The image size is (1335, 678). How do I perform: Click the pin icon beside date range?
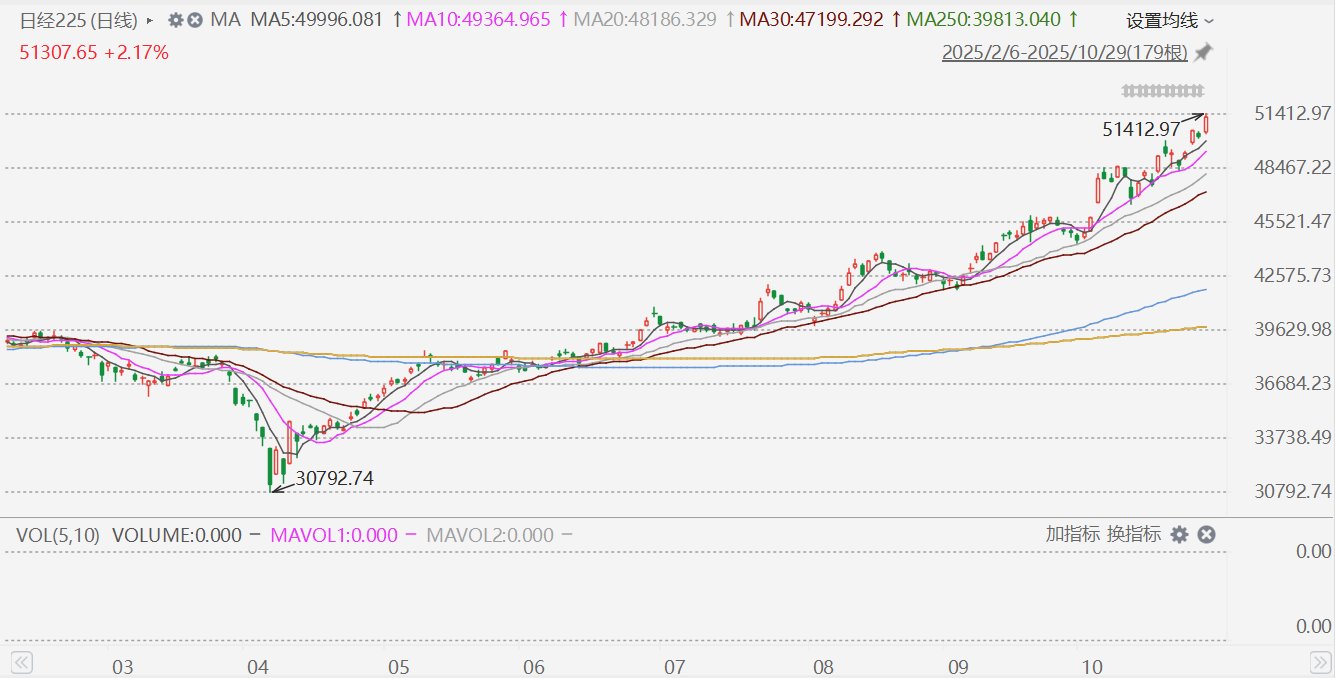1203,52
